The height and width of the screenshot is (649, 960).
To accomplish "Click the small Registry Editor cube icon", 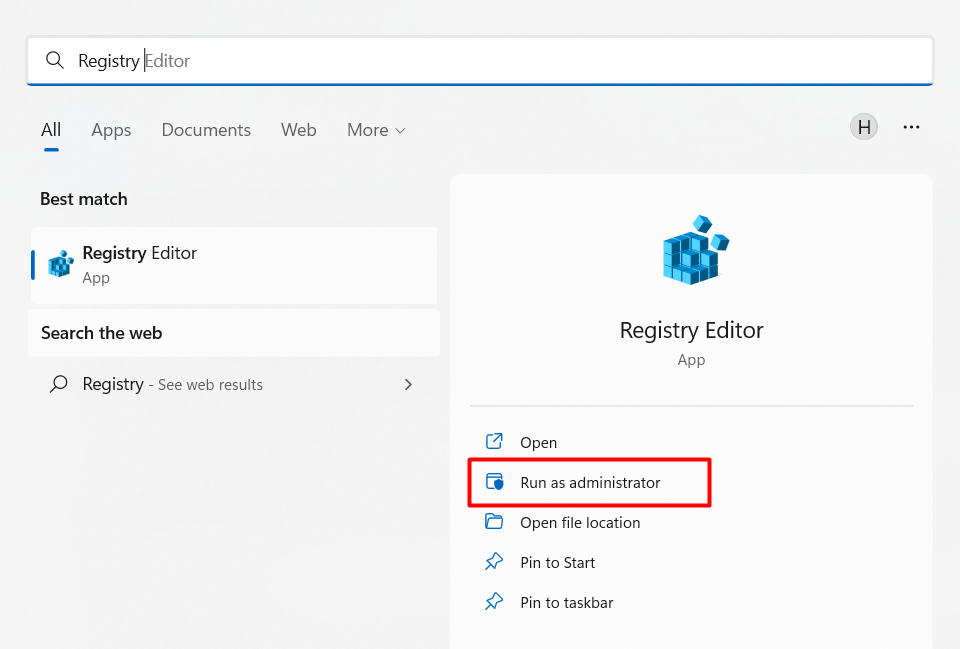I will [61, 265].
